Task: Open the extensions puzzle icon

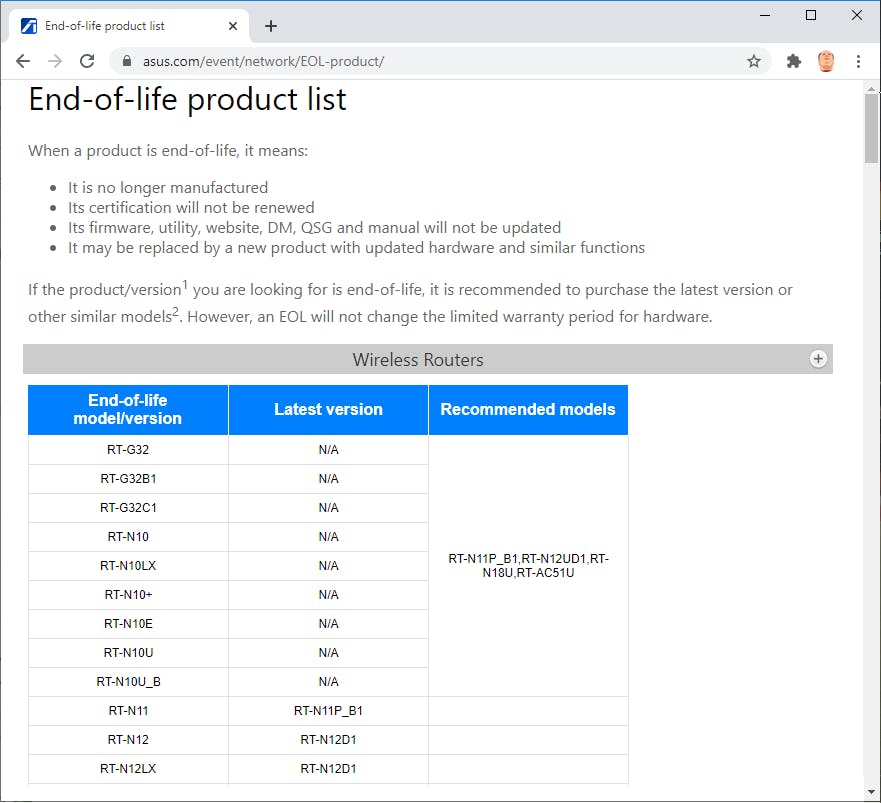Action: [794, 61]
